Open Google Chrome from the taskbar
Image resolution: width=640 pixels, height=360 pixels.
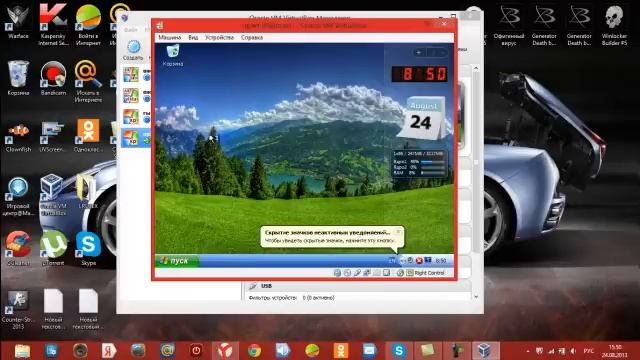pos(254,351)
